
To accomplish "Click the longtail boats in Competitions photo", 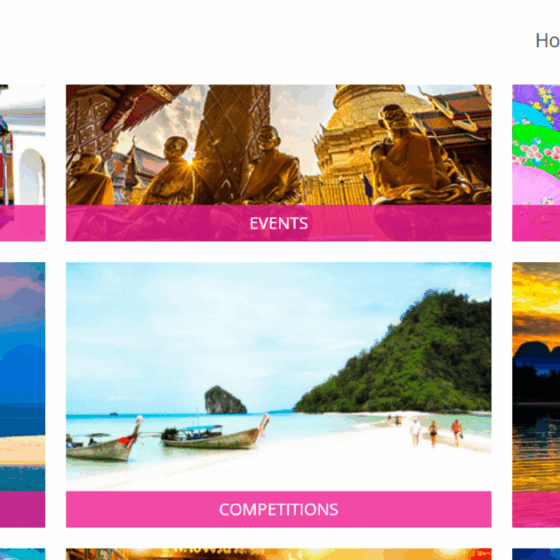I will pyautogui.click(x=168, y=438).
